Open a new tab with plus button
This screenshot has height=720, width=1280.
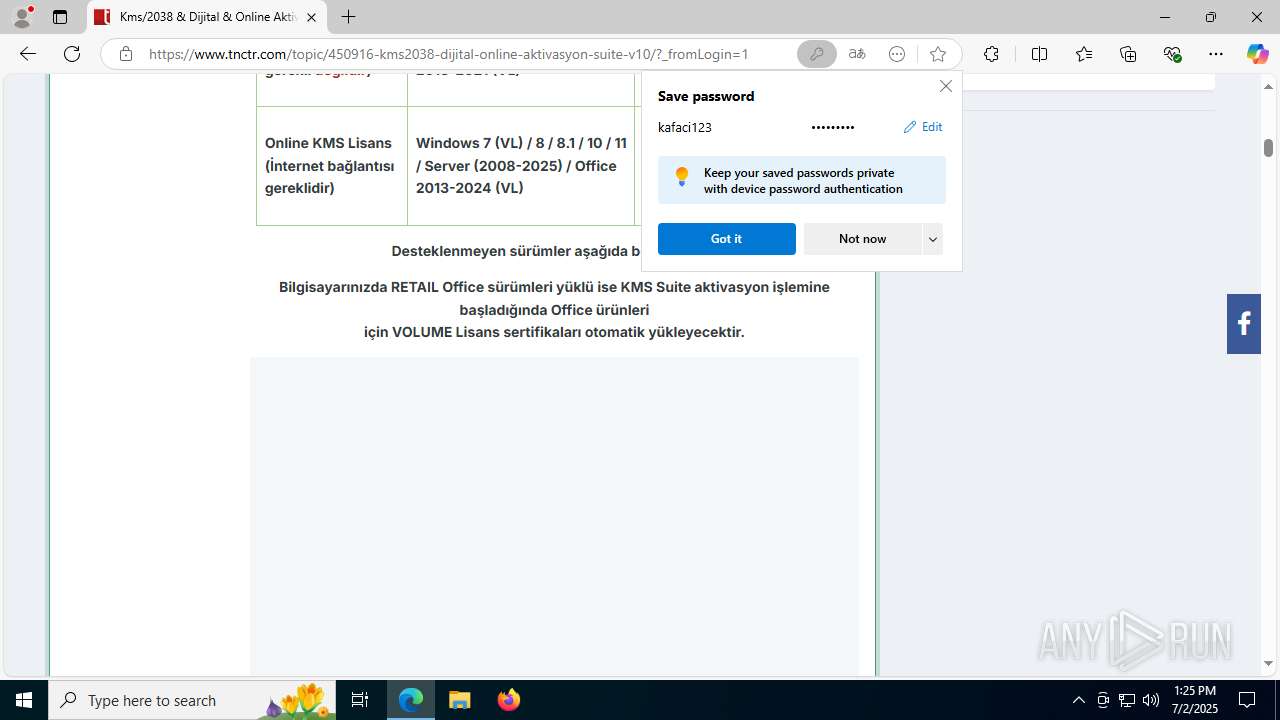point(348,17)
